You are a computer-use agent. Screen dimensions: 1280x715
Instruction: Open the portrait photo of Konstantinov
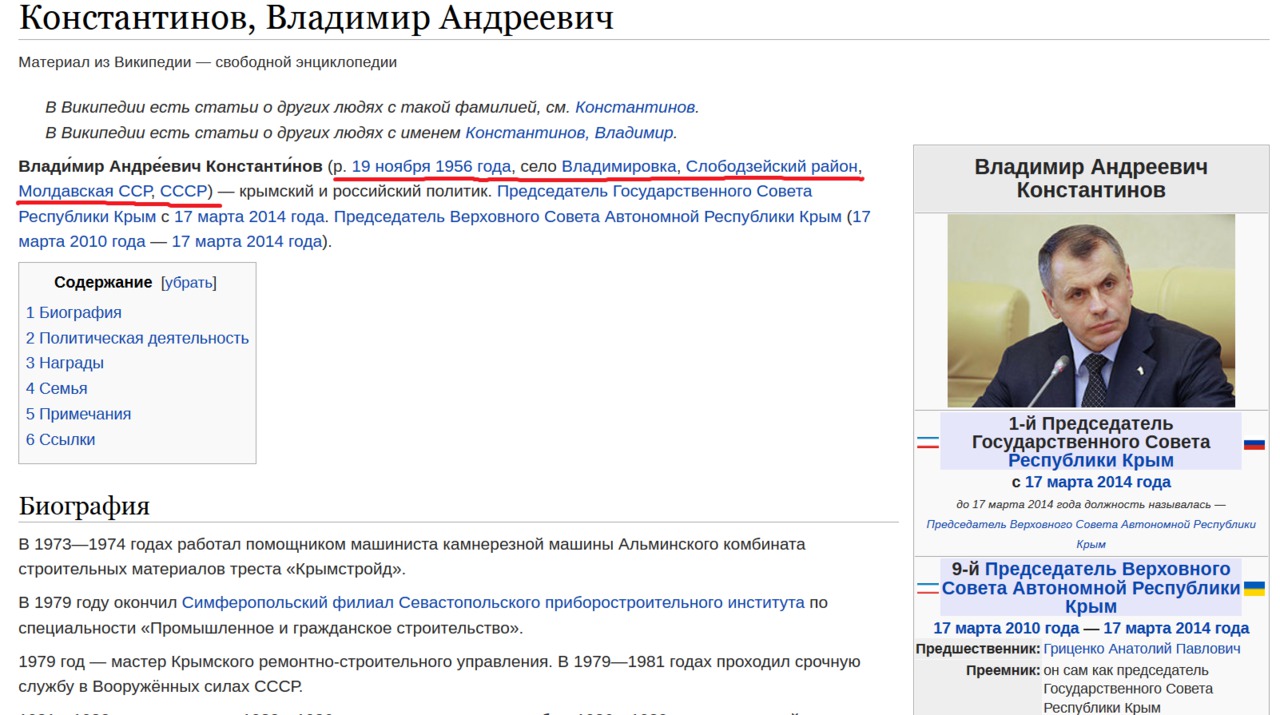1091,310
